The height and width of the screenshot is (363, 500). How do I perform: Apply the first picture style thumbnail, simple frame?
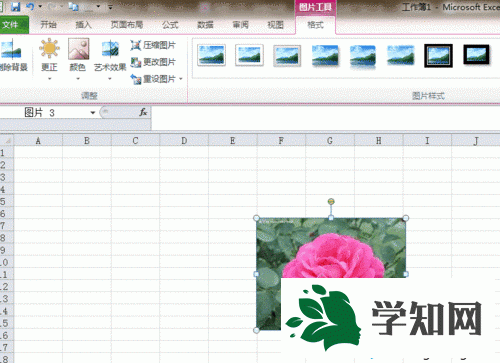(211, 55)
